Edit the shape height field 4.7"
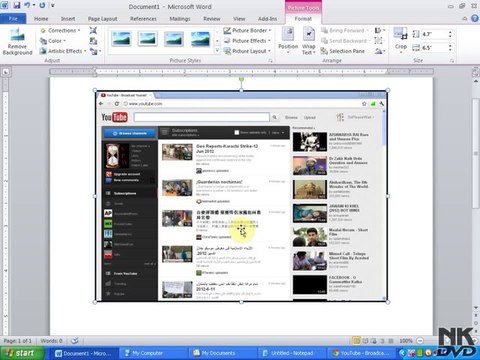 [x=433, y=34]
